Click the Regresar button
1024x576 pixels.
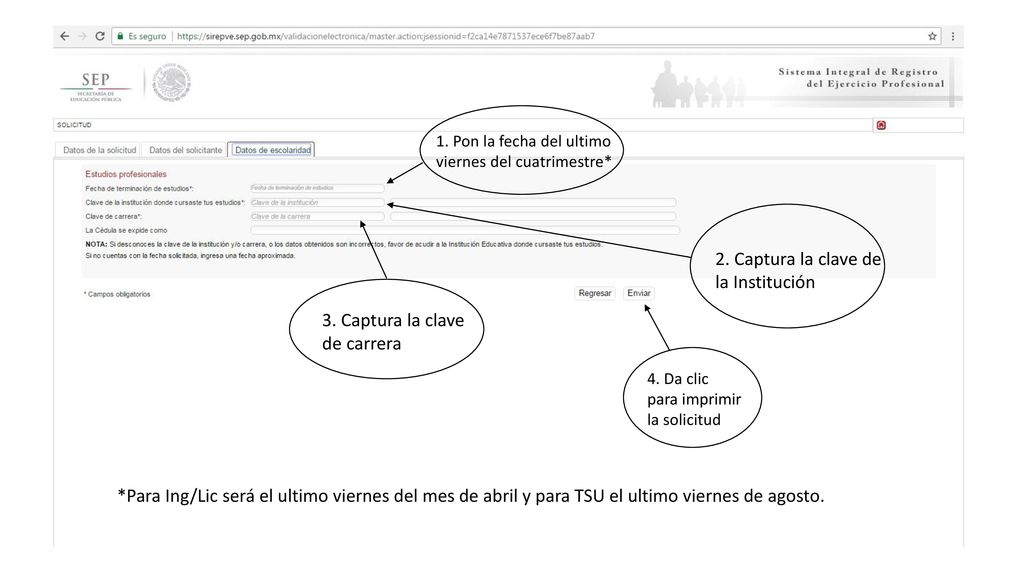click(x=595, y=293)
